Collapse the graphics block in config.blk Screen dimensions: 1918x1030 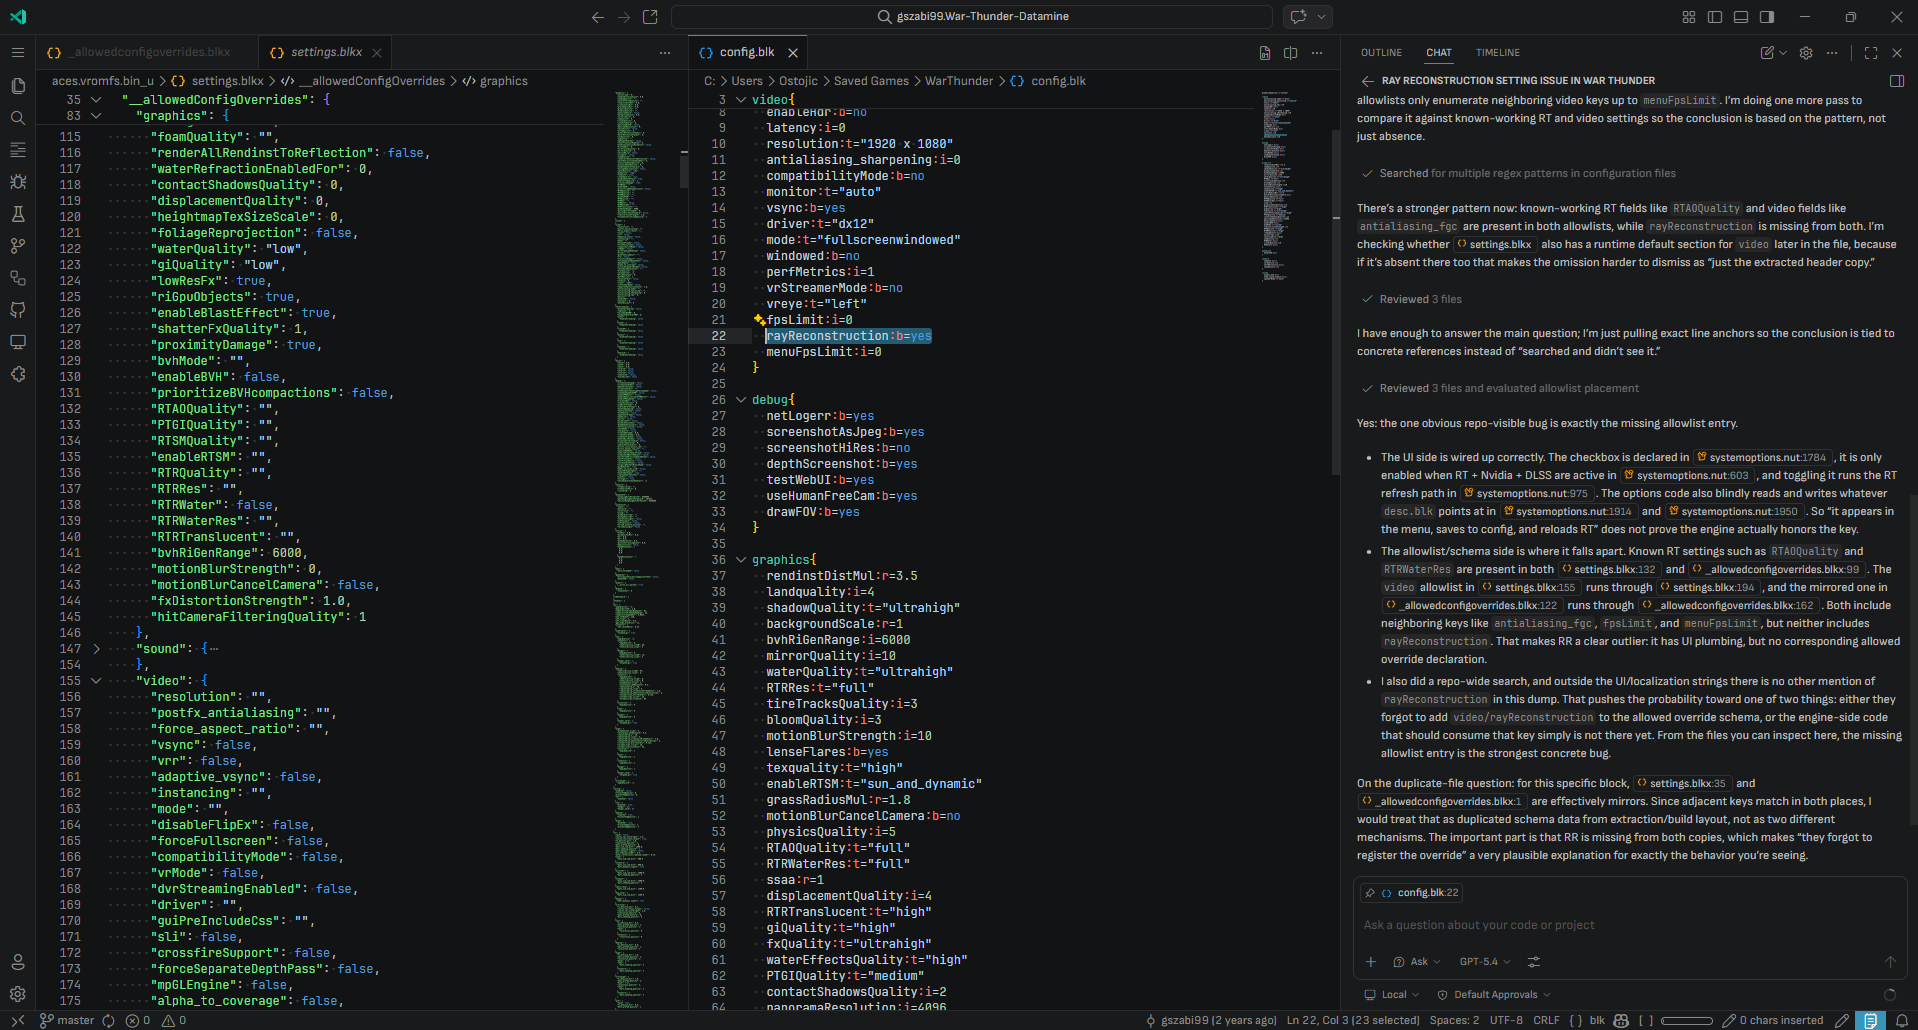coord(741,560)
